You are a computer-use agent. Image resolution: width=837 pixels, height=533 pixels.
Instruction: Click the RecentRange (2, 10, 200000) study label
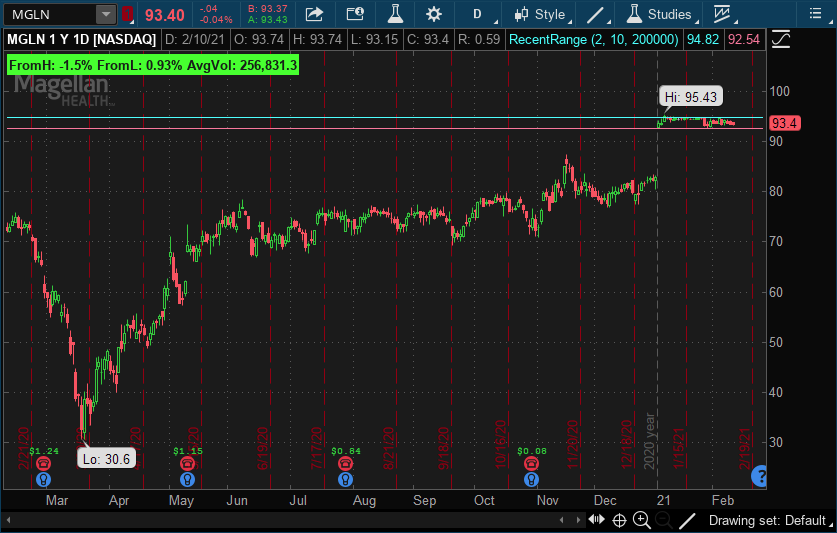(594, 40)
